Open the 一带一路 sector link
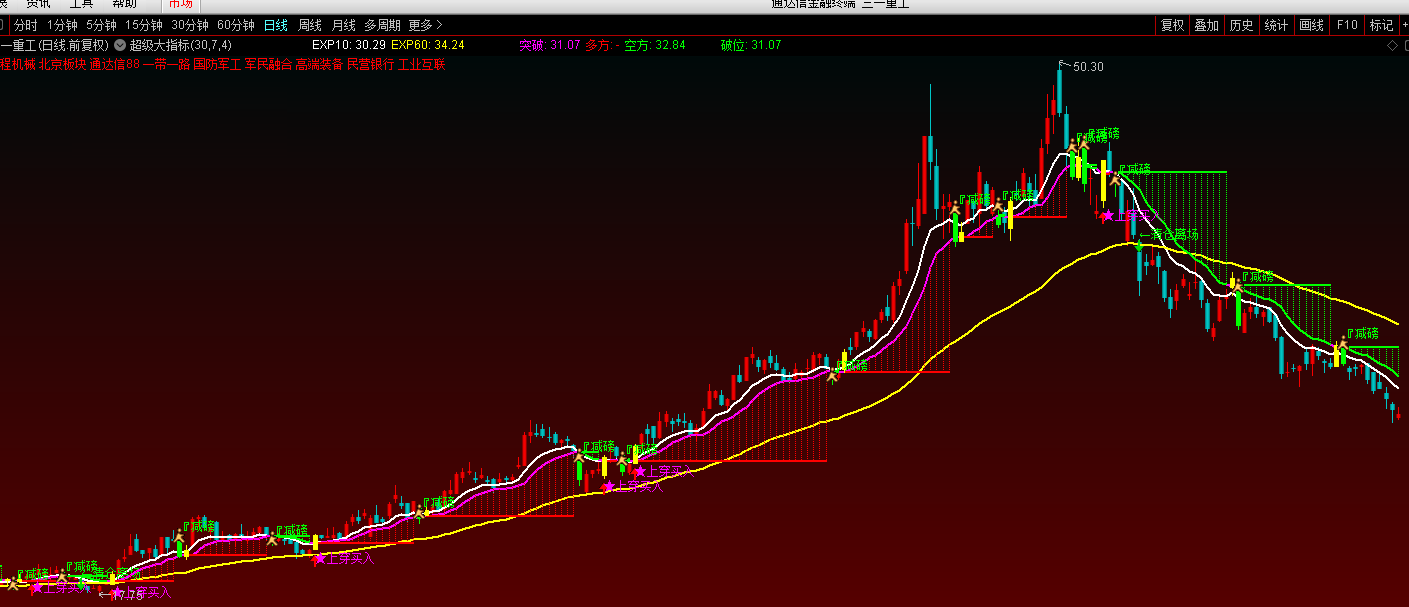This screenshot has height=607, width=1409. (166, 64)
